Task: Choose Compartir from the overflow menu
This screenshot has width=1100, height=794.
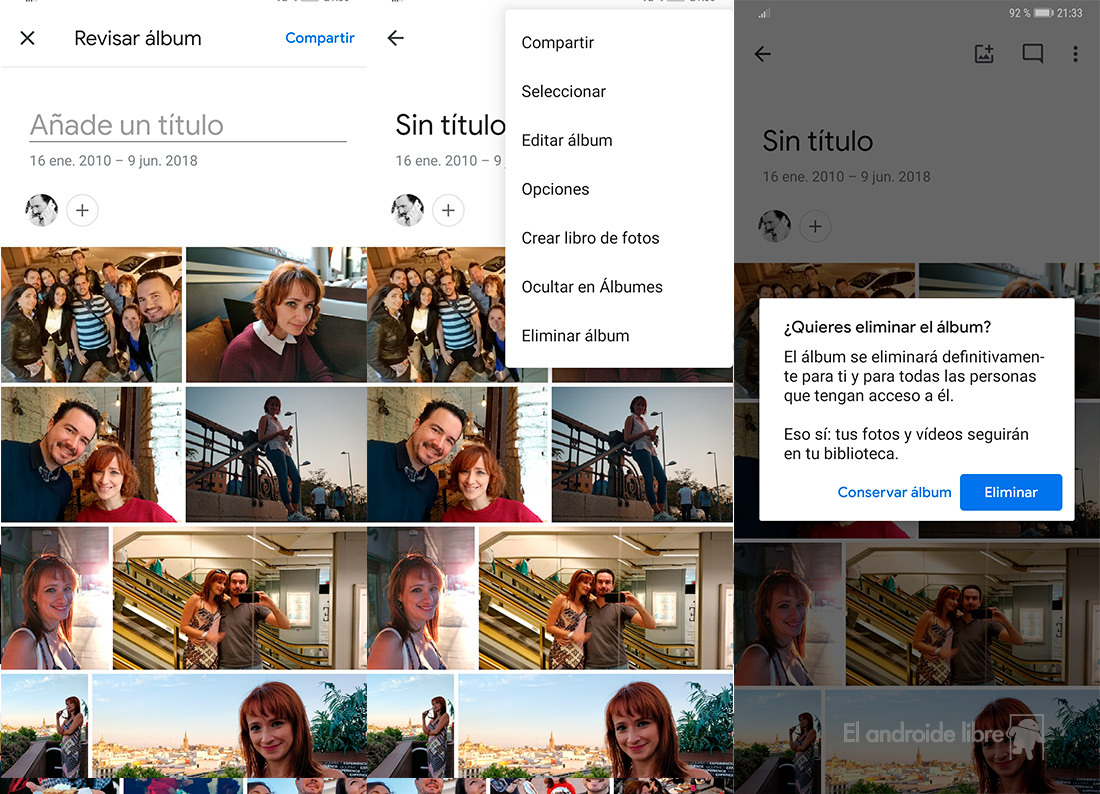Action: coord(558,43)
